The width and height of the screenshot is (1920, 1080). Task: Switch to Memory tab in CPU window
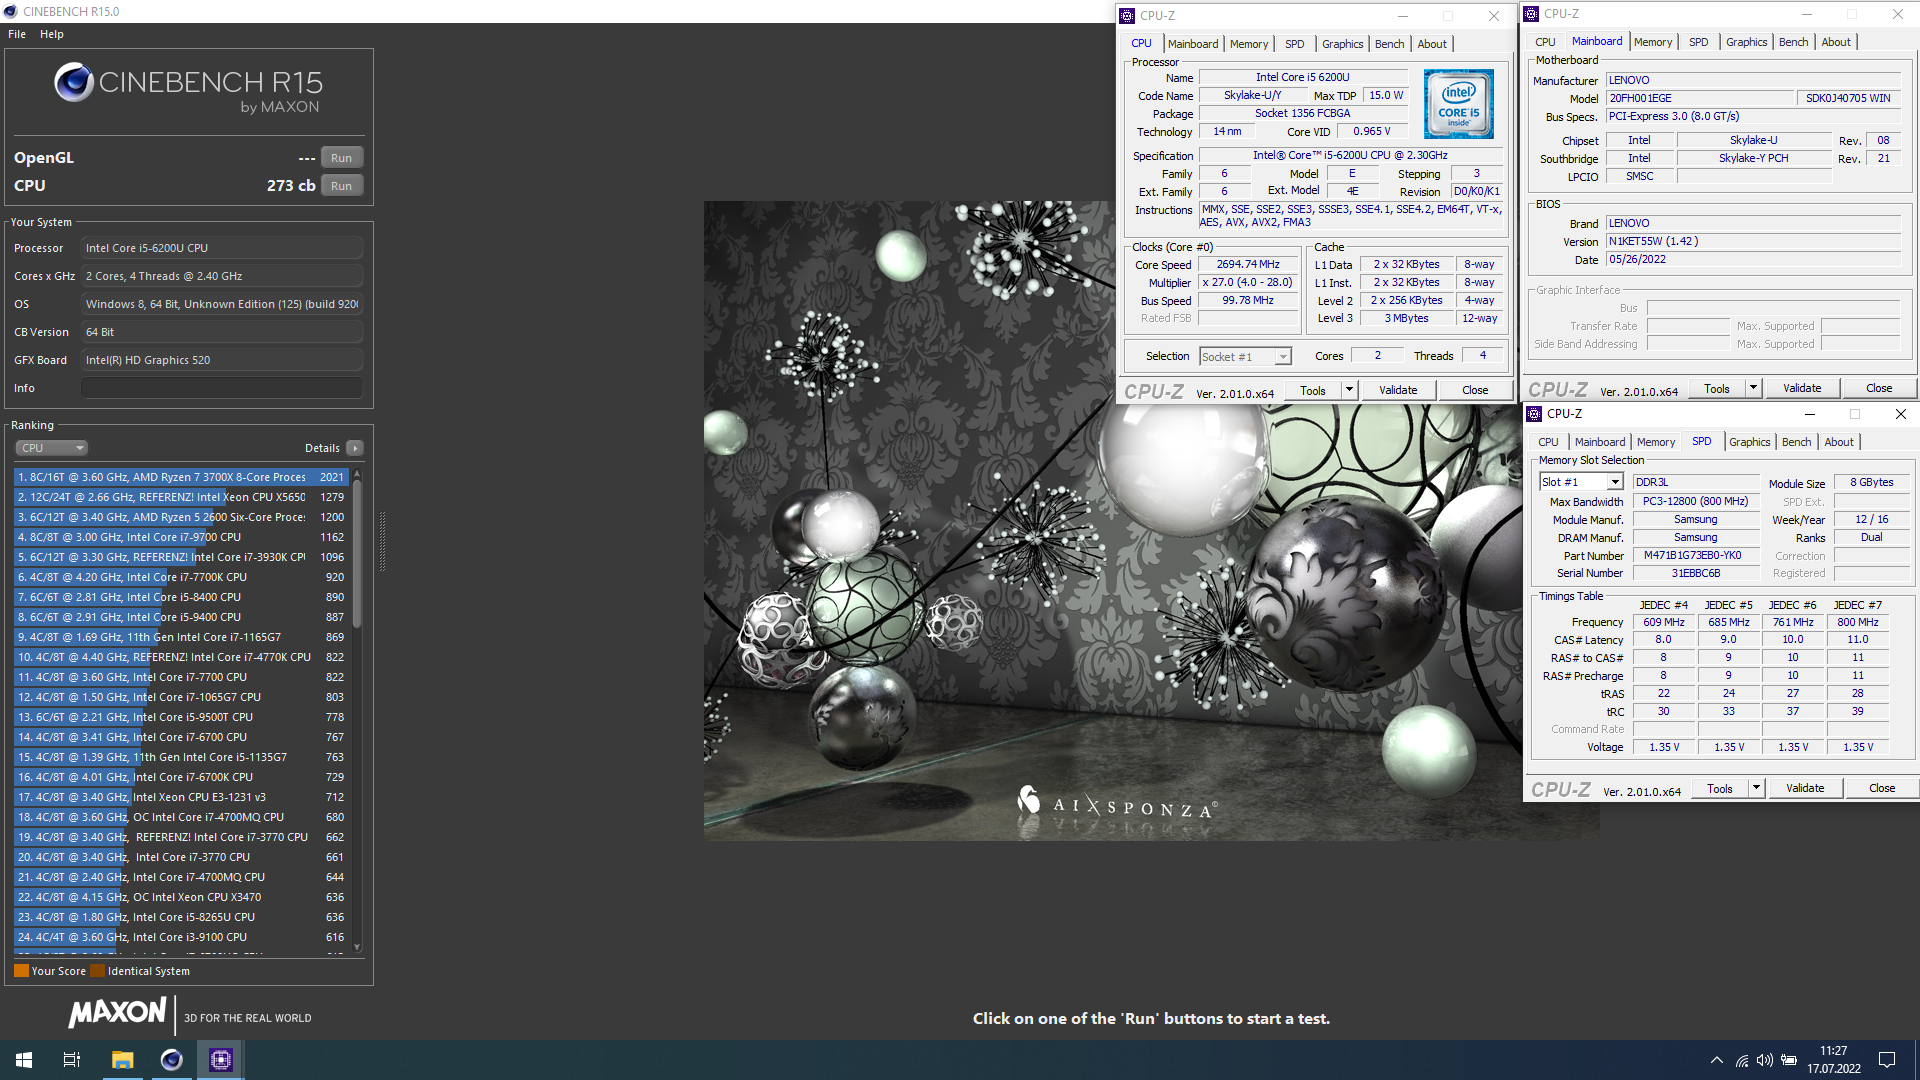1249,44
